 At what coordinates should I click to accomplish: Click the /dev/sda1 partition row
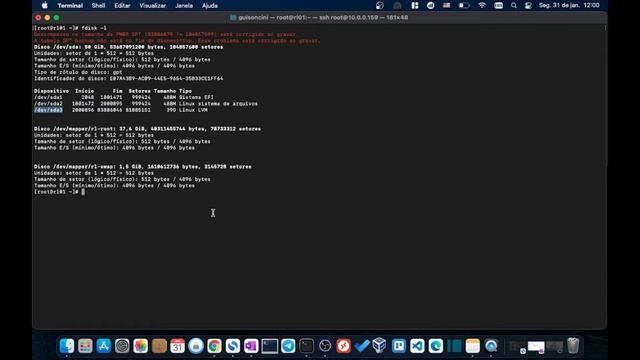124,97
